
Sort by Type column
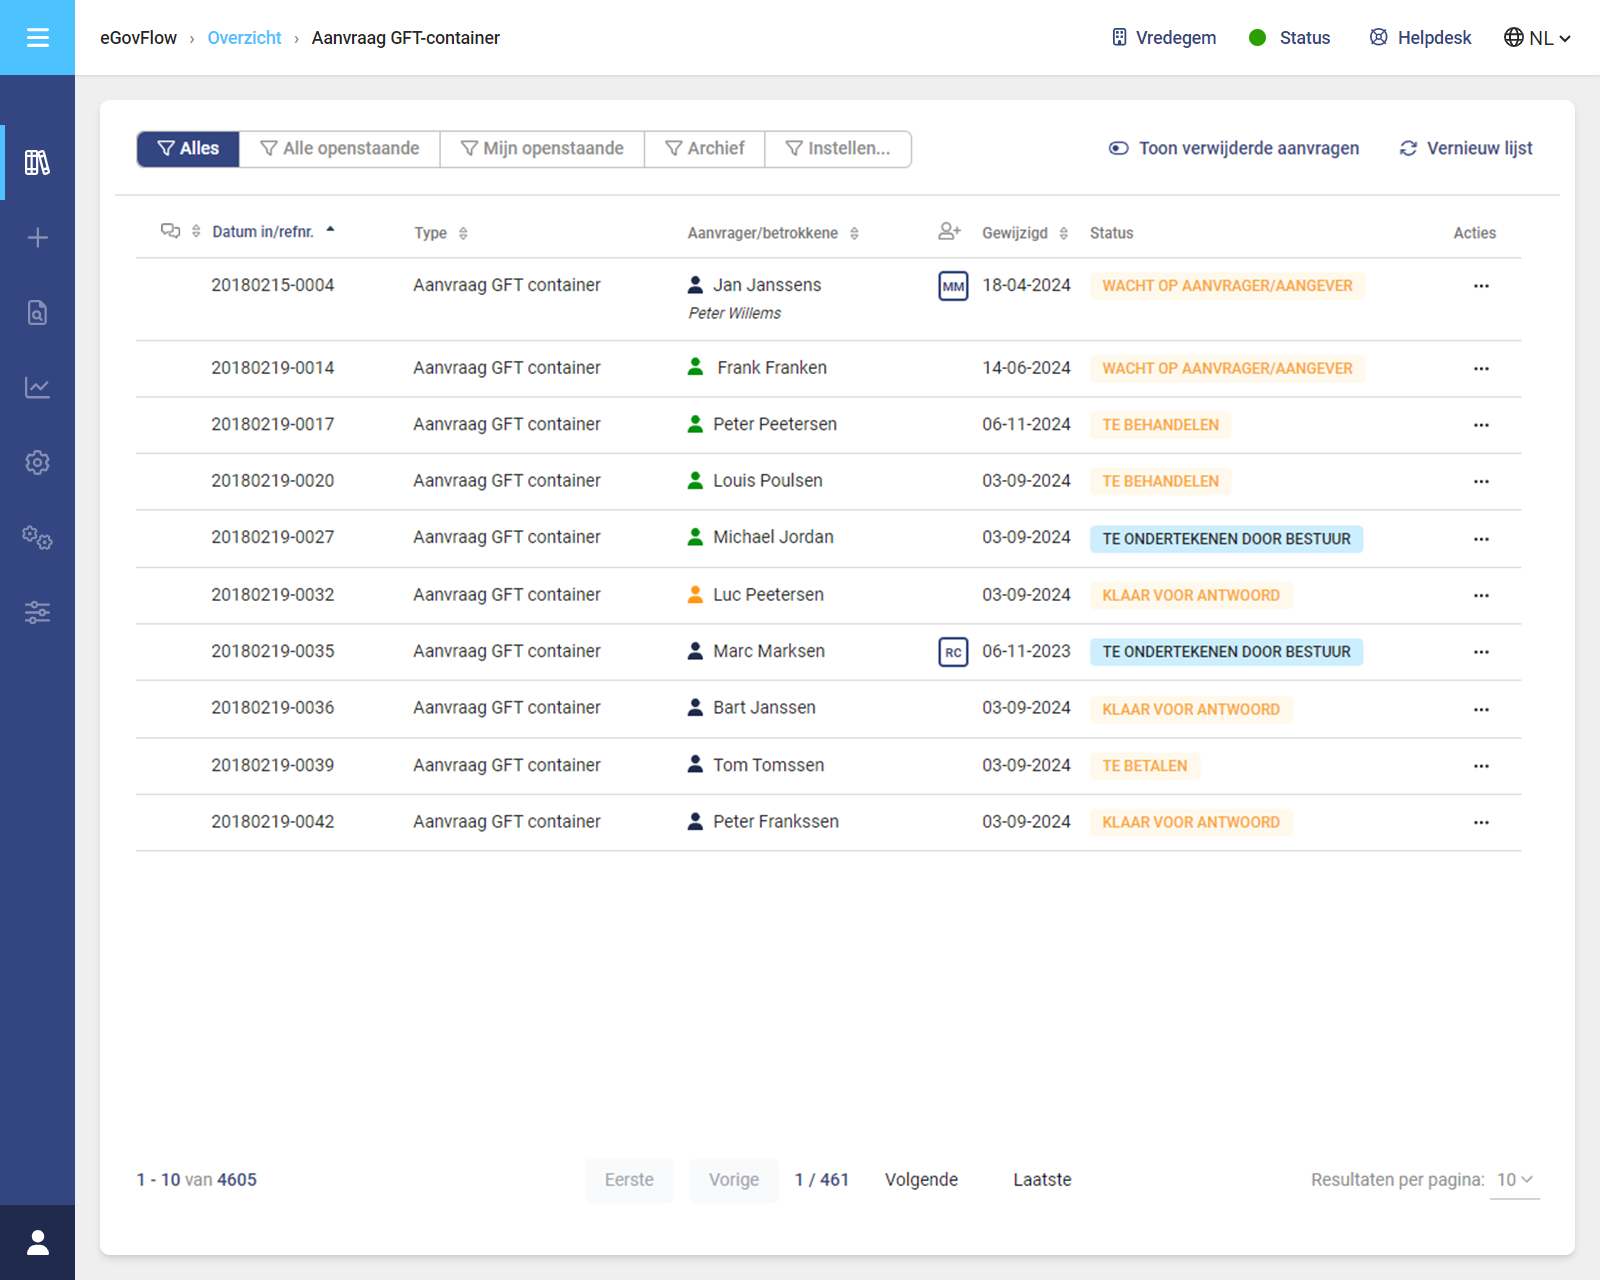point(441,233)
